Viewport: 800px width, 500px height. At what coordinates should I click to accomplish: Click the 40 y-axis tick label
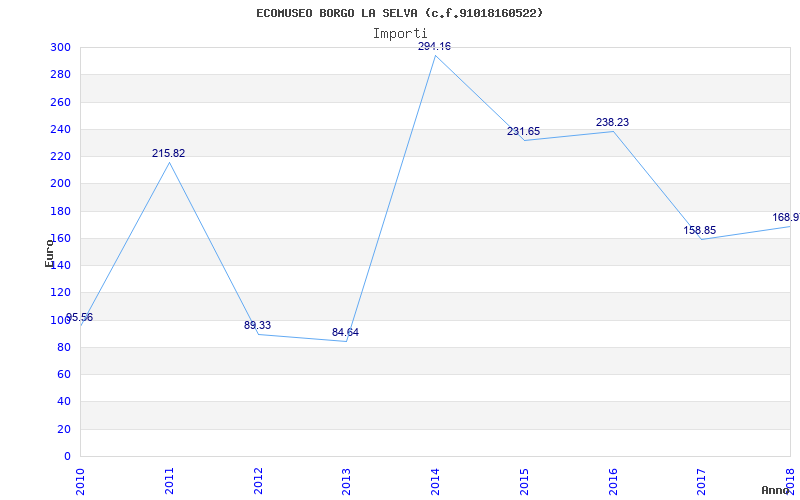[64, 402]
